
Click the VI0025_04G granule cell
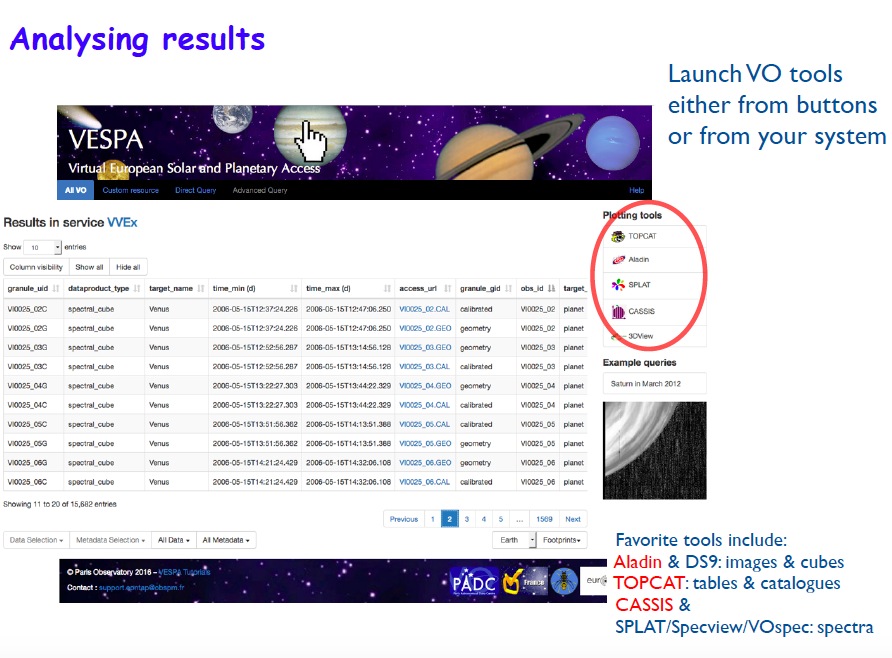[x=34, y=386]
